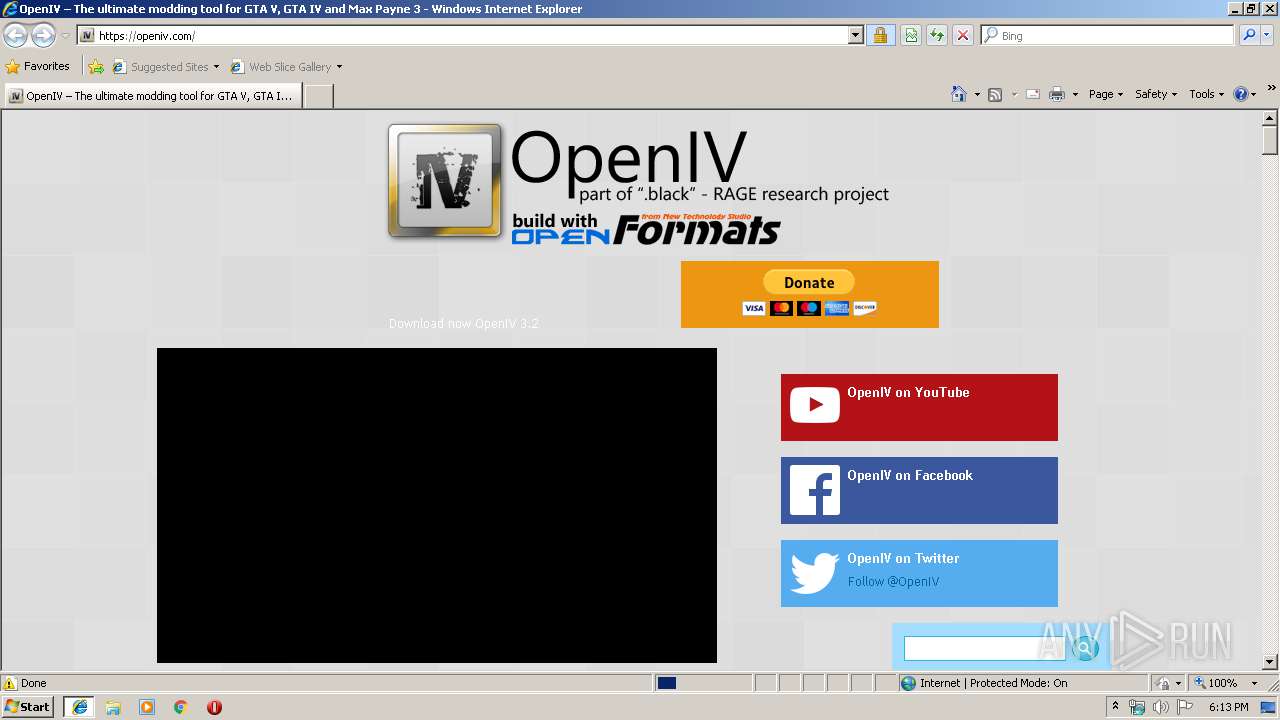Click the Stop loading icon
1280x720 pixels.
[962, 35]
